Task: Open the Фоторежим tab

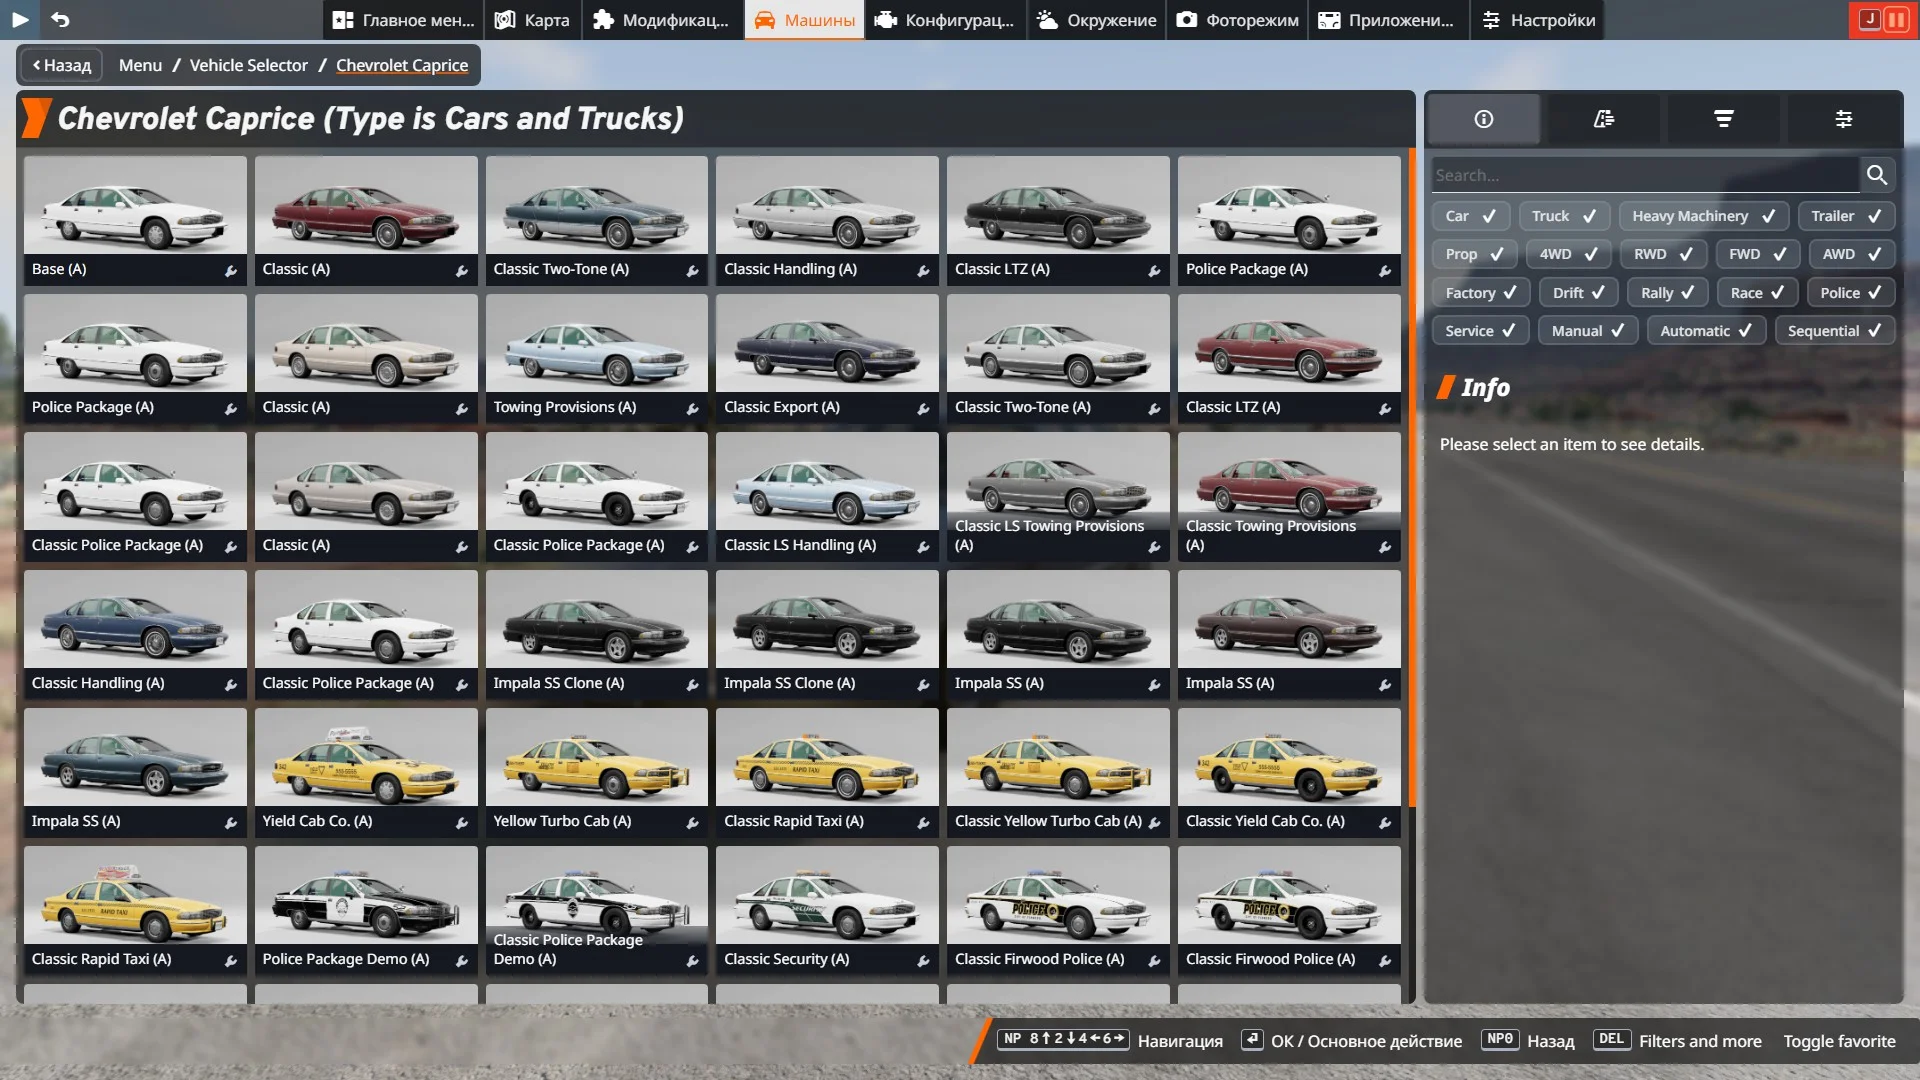Action: (1238, 20)
